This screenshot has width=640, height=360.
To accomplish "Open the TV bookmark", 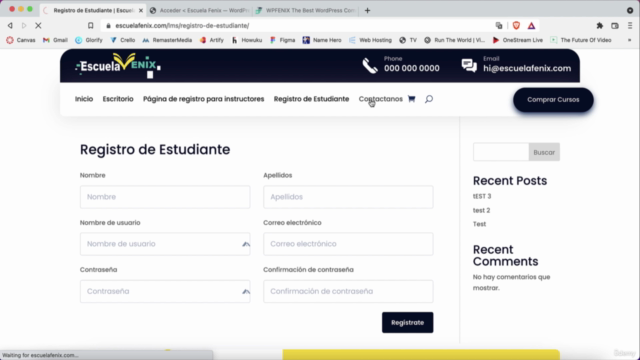I will tap(408, 40).
